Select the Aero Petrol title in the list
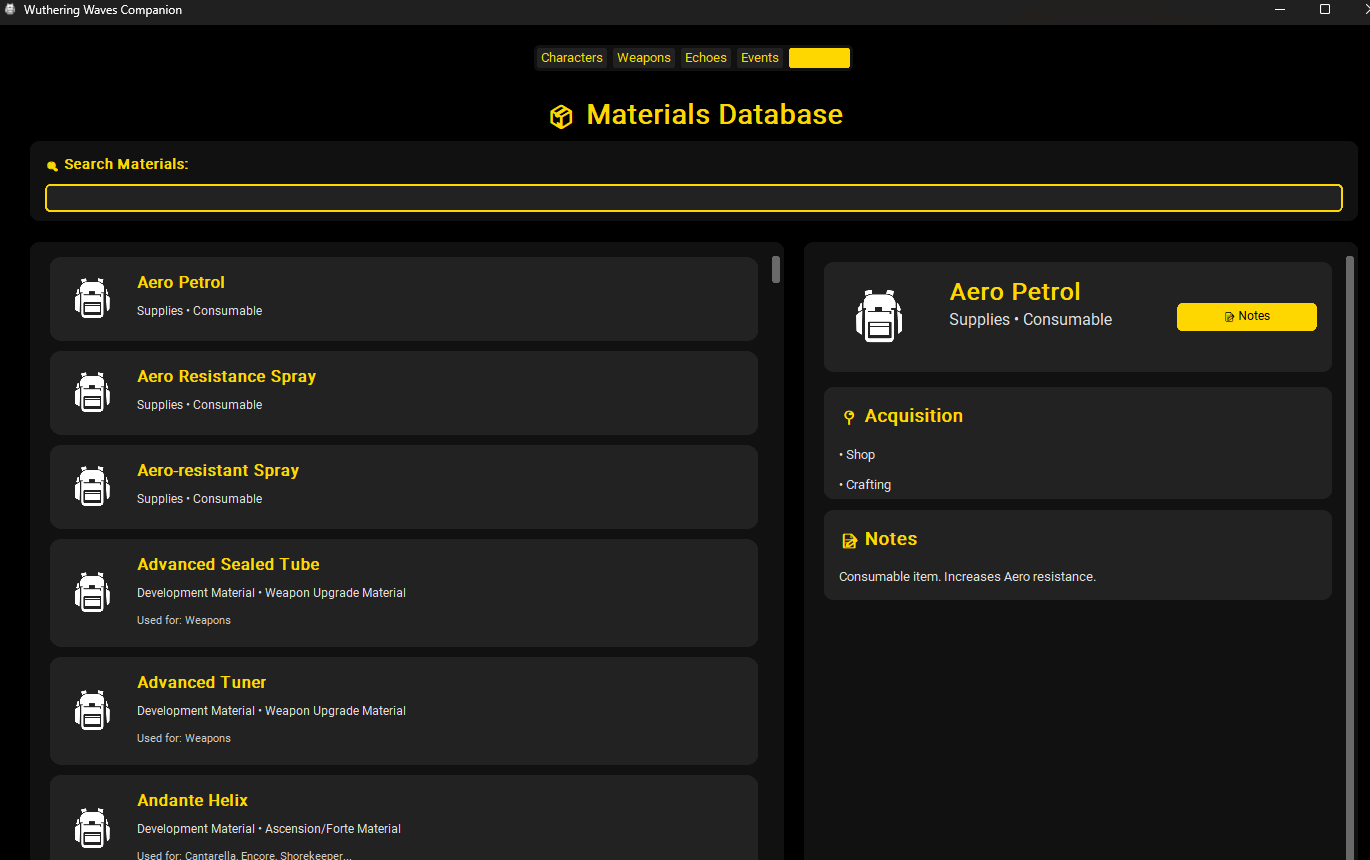1370x860 pixels. pyautogui.click(x=181, y=283)
